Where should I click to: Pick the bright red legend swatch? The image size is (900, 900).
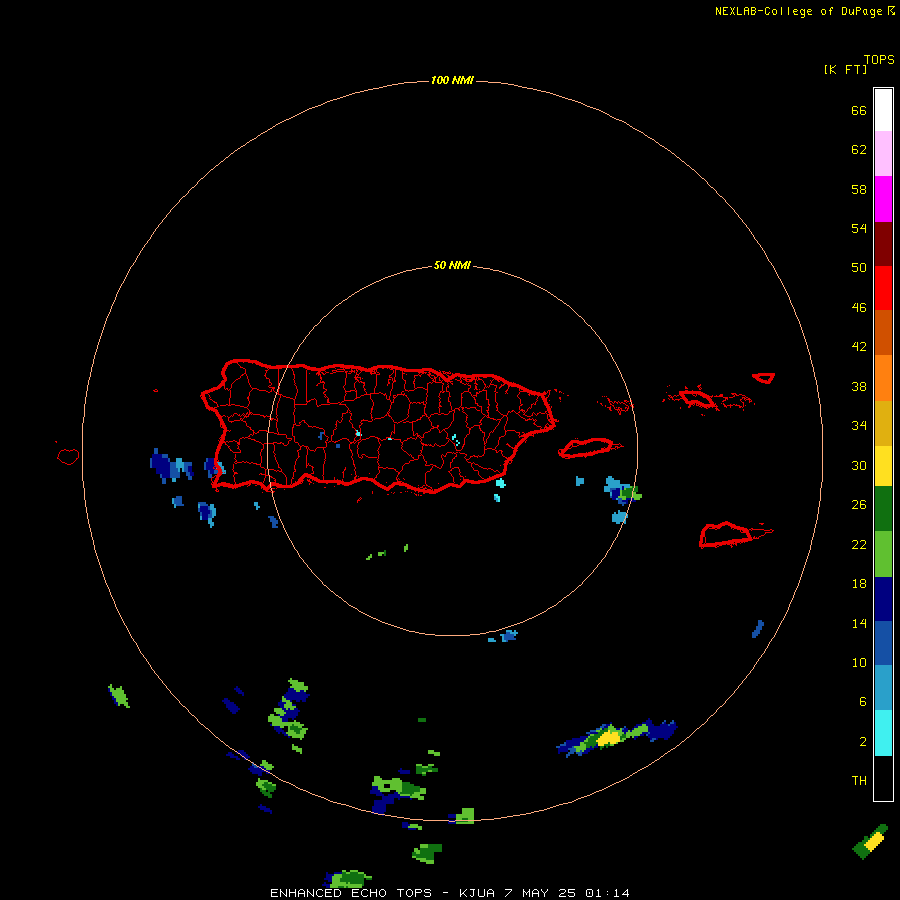tap(883, 288)
